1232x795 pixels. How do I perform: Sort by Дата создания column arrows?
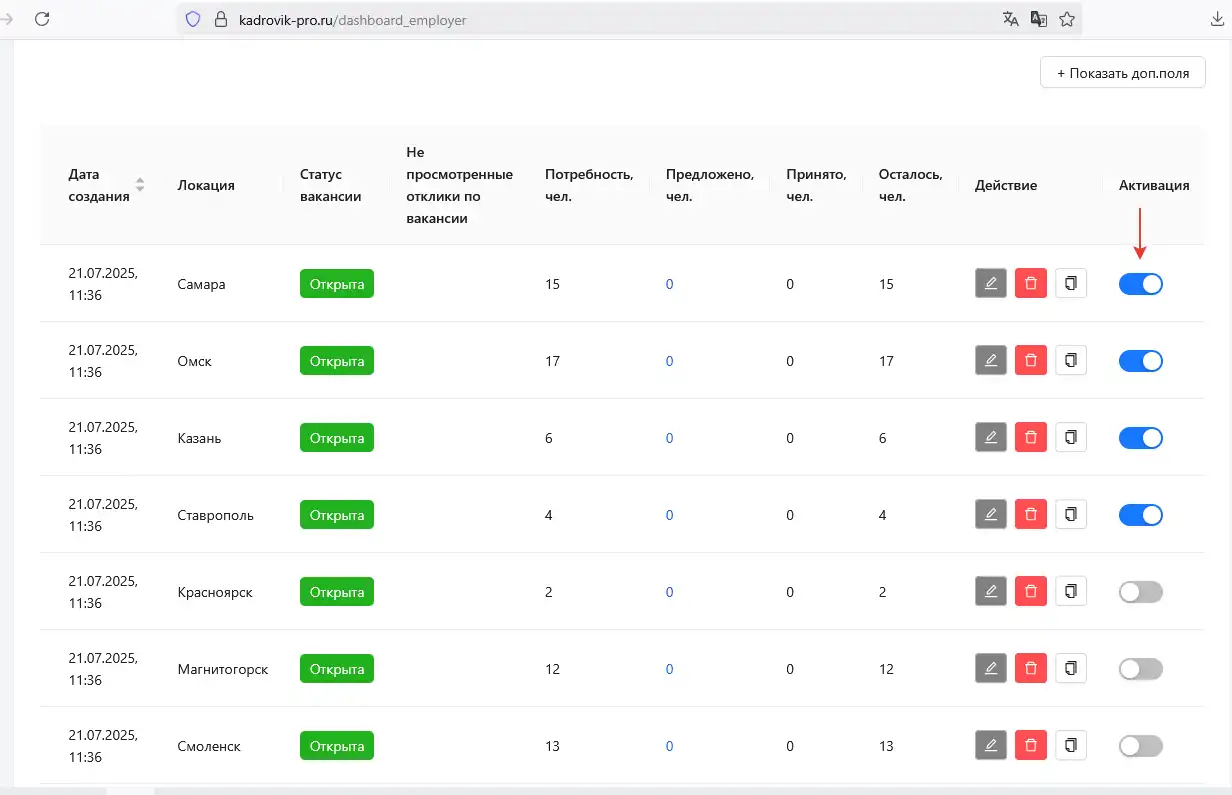click(140, 185)
